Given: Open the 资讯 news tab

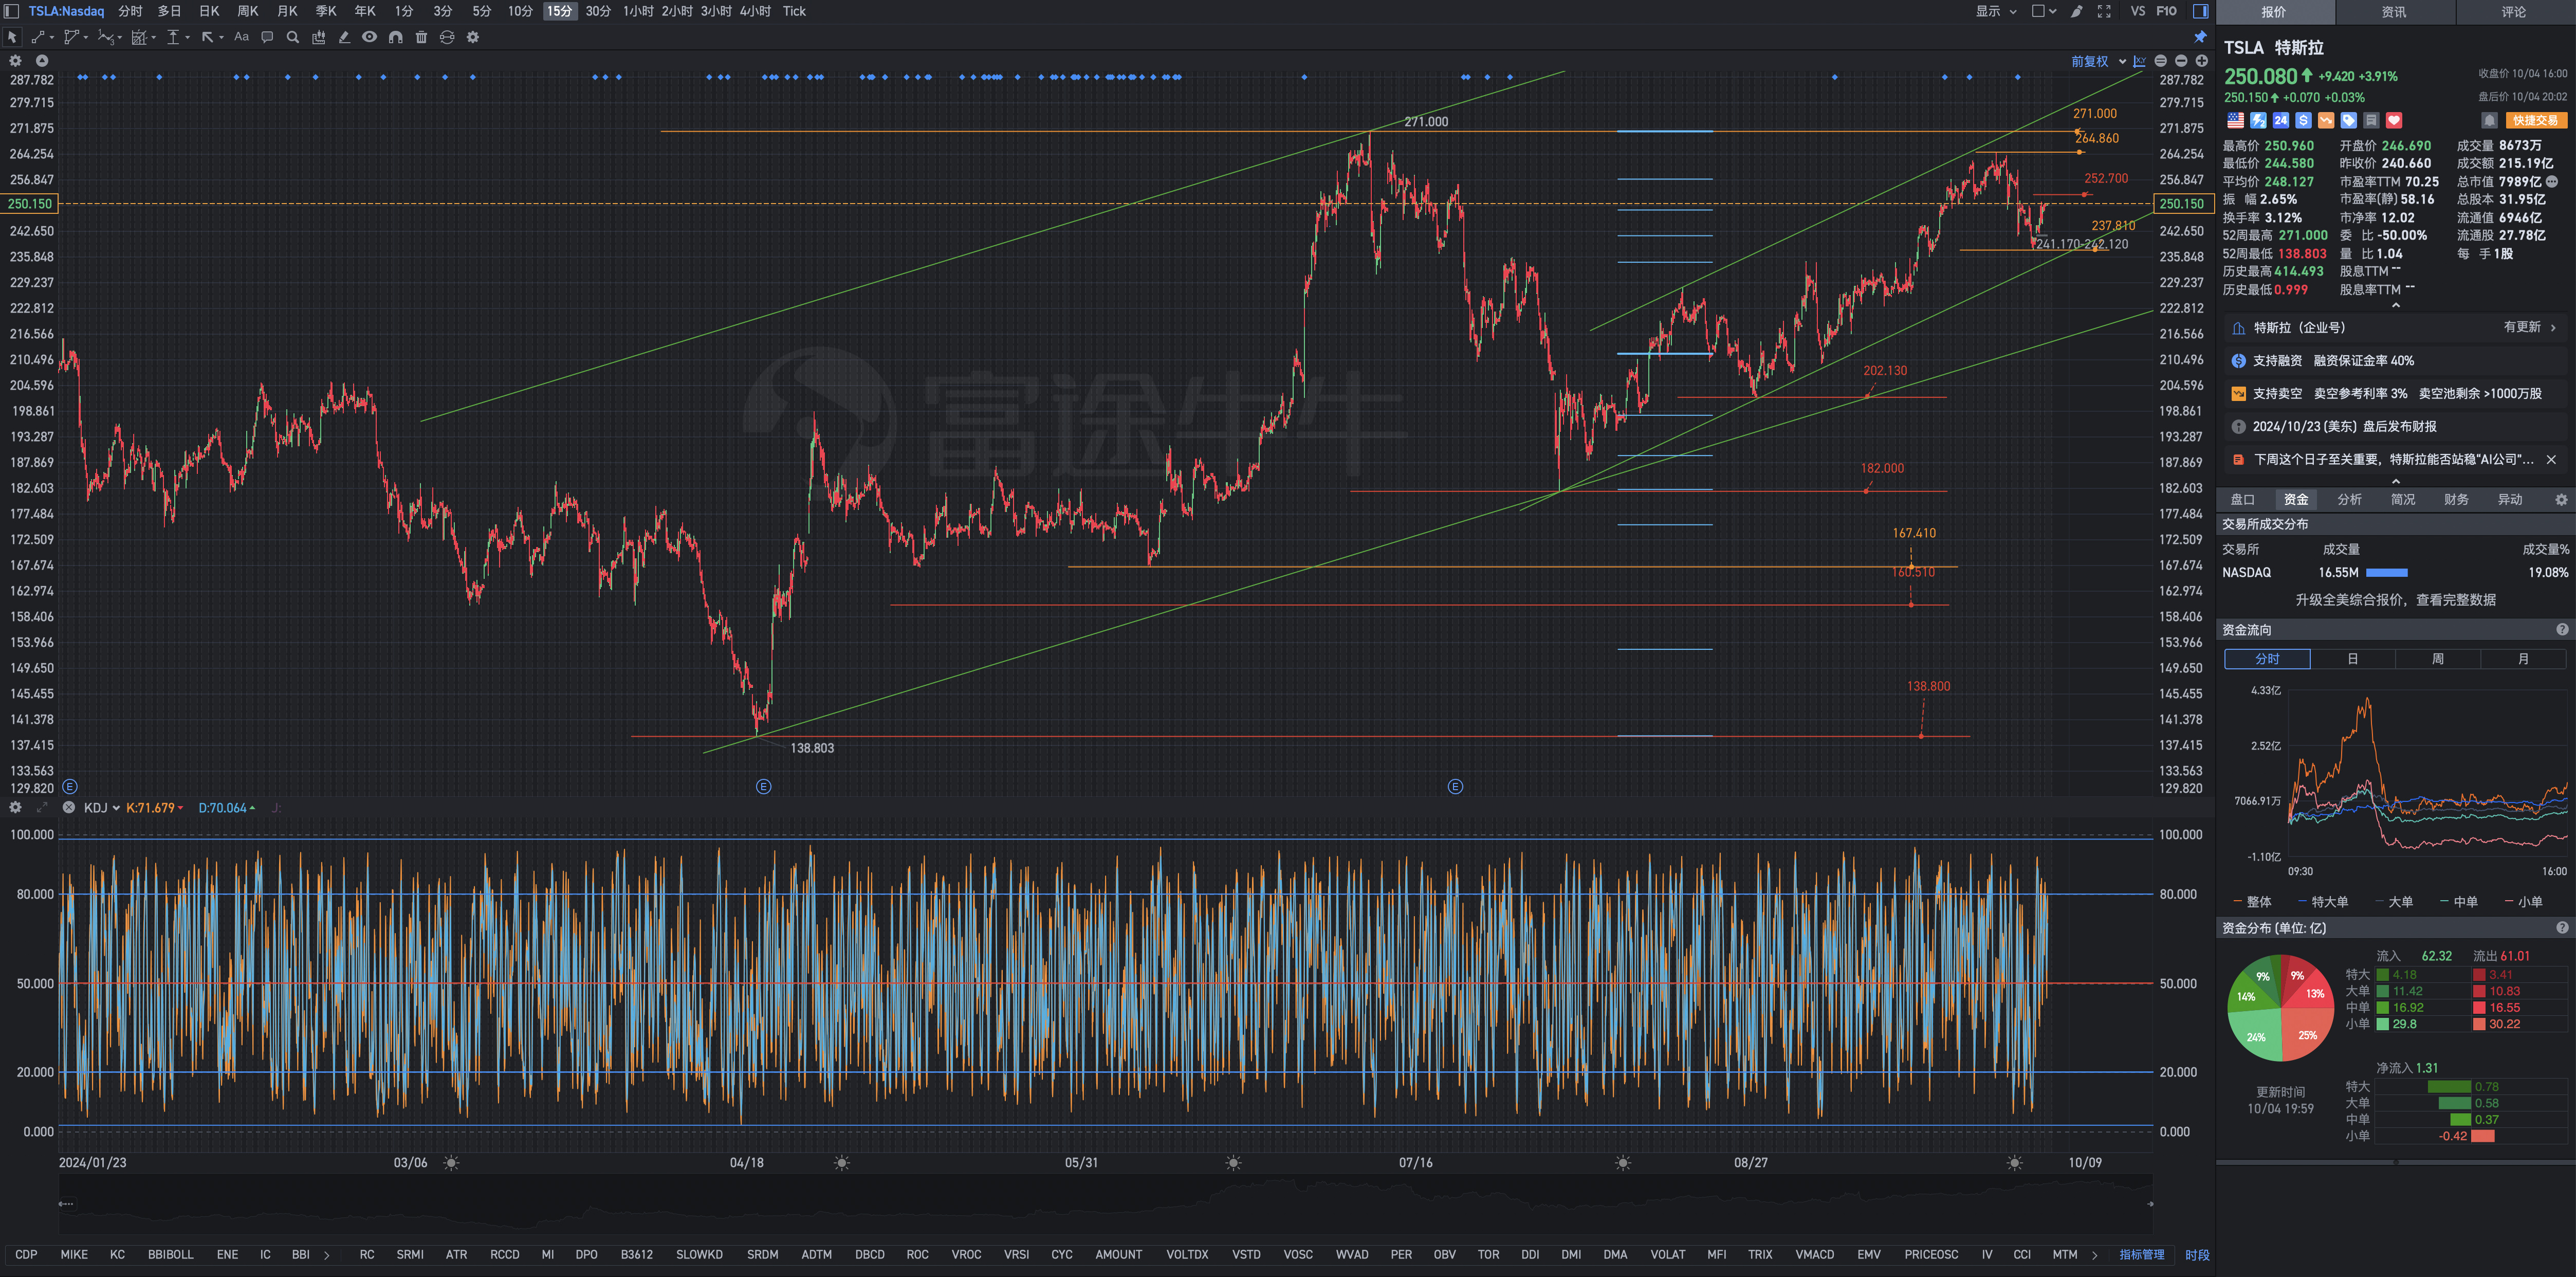Looking at the screenshot, I should pyautogui.click(x=2394, y=12).
